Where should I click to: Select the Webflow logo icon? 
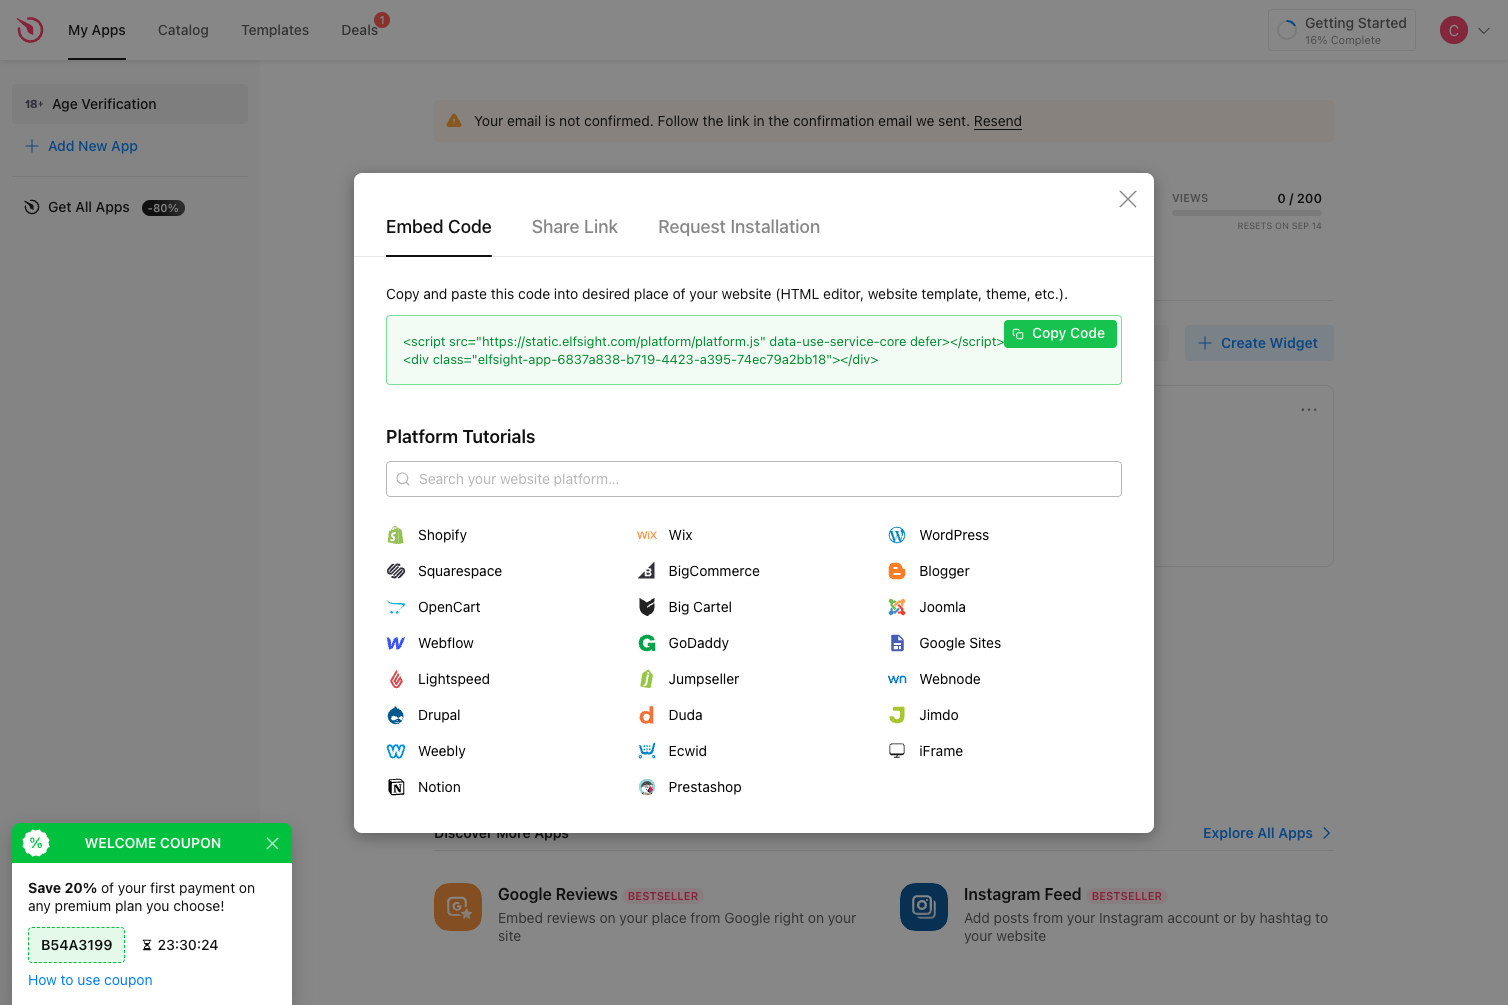(x=396, y=643)
